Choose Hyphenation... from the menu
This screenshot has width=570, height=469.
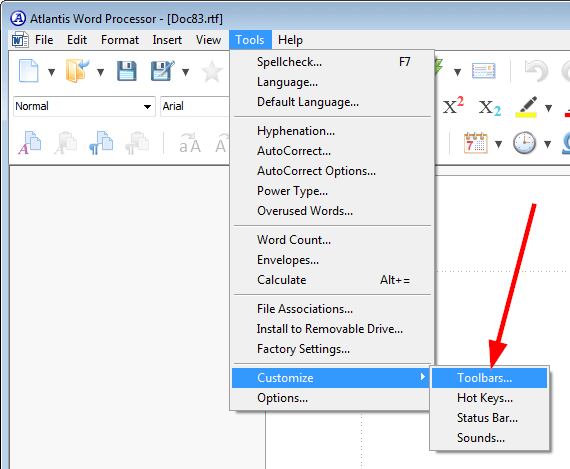point(332,131)
